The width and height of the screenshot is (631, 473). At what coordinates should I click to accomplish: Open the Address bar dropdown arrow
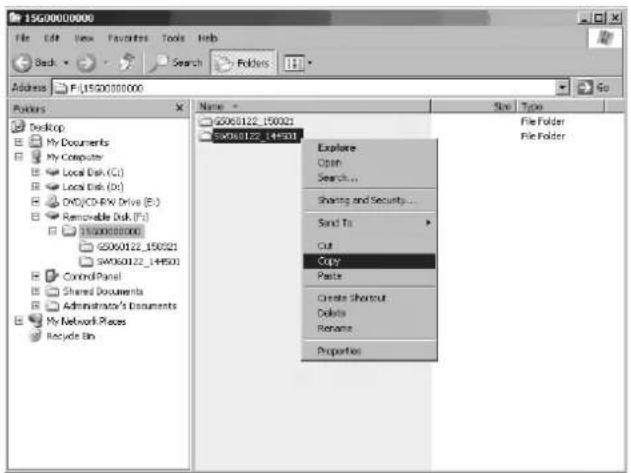click(562, 87)
